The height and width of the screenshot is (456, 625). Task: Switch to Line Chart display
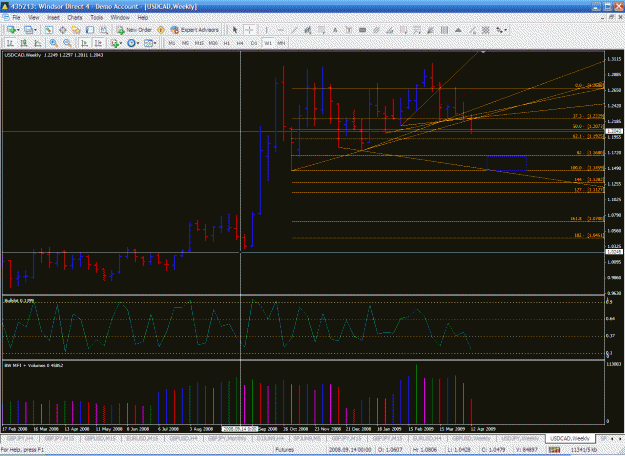coord(38,43)
